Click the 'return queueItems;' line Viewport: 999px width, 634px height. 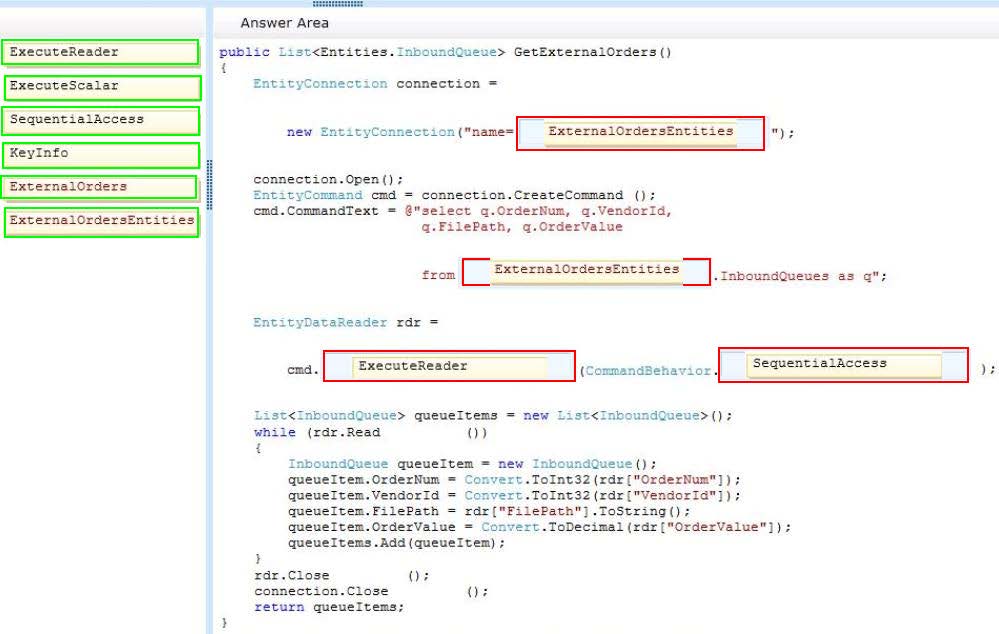[x=329, y=607]
